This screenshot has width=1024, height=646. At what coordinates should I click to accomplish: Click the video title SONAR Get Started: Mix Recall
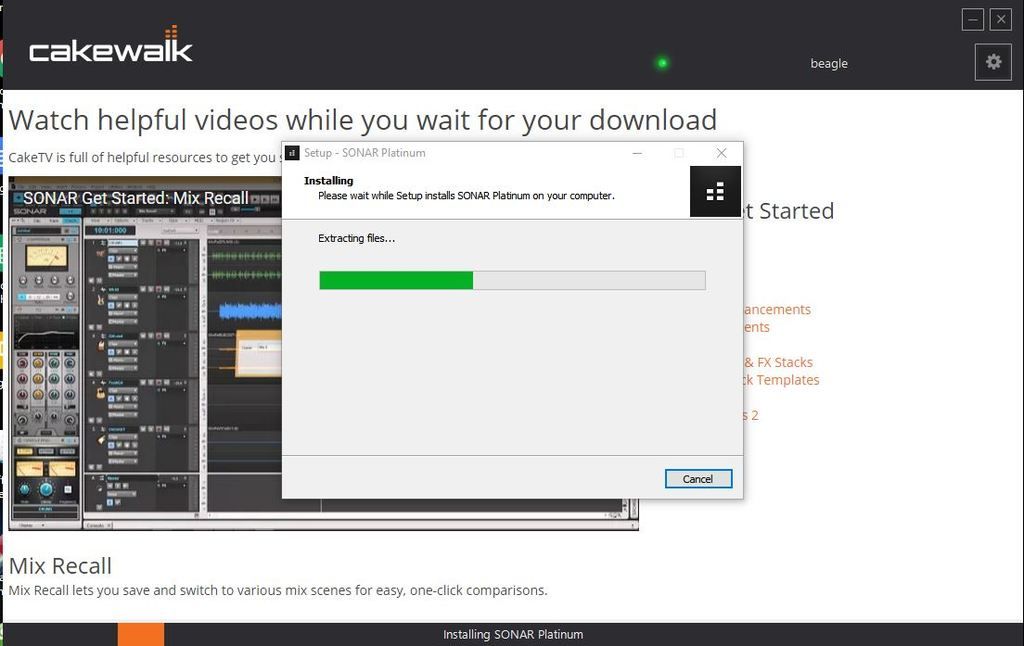(135, 198)
